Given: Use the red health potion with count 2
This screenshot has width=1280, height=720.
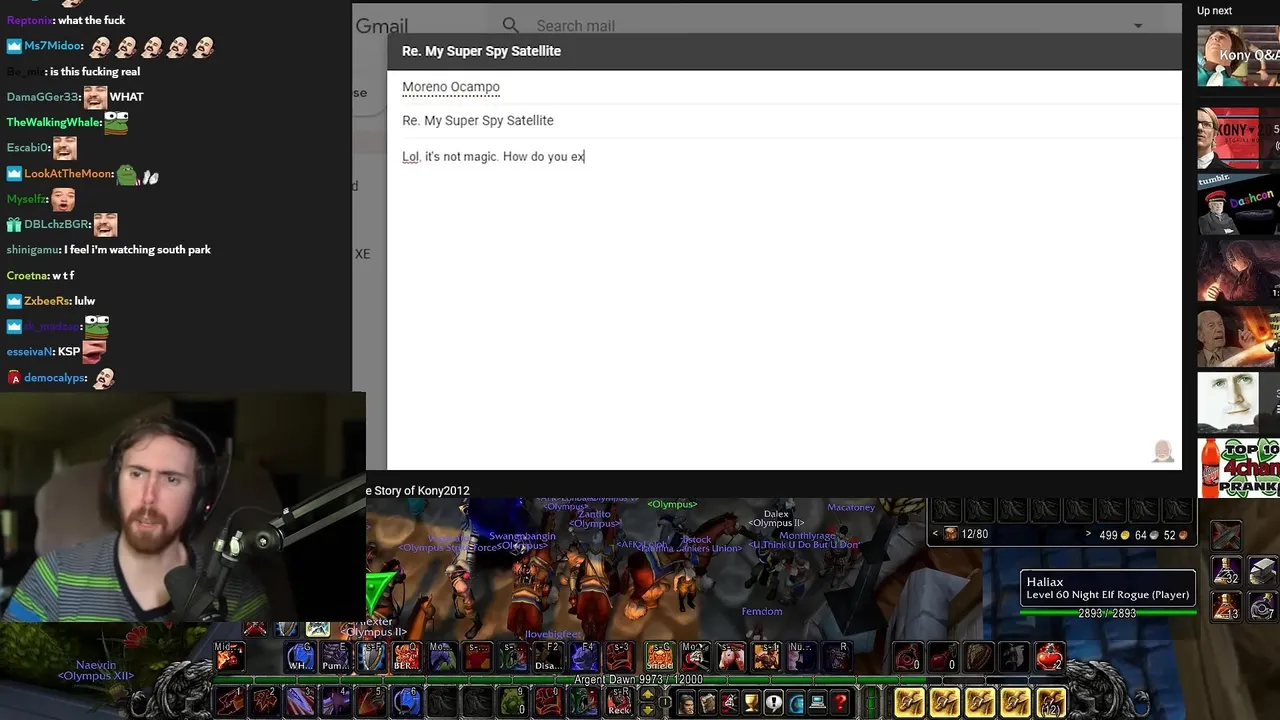Looking at the screenshot, I should (1049, 656).
